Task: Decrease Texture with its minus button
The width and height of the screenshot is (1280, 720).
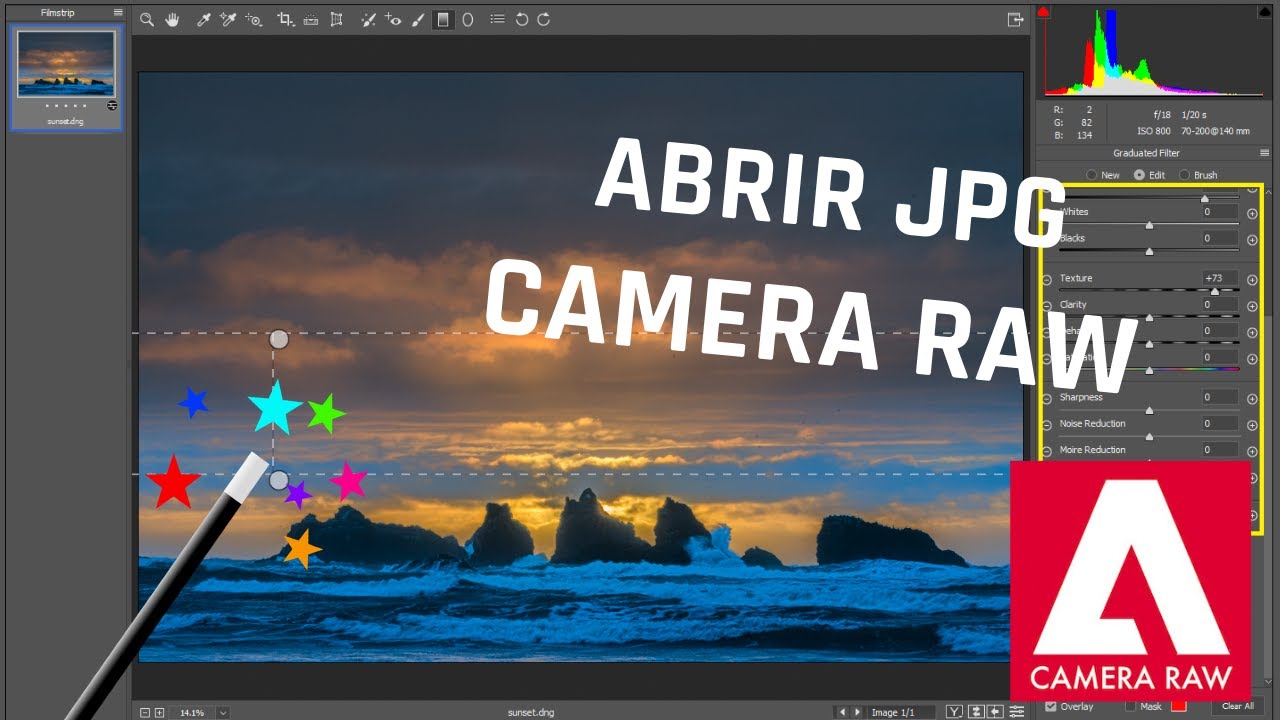Action: point(1047,280)
